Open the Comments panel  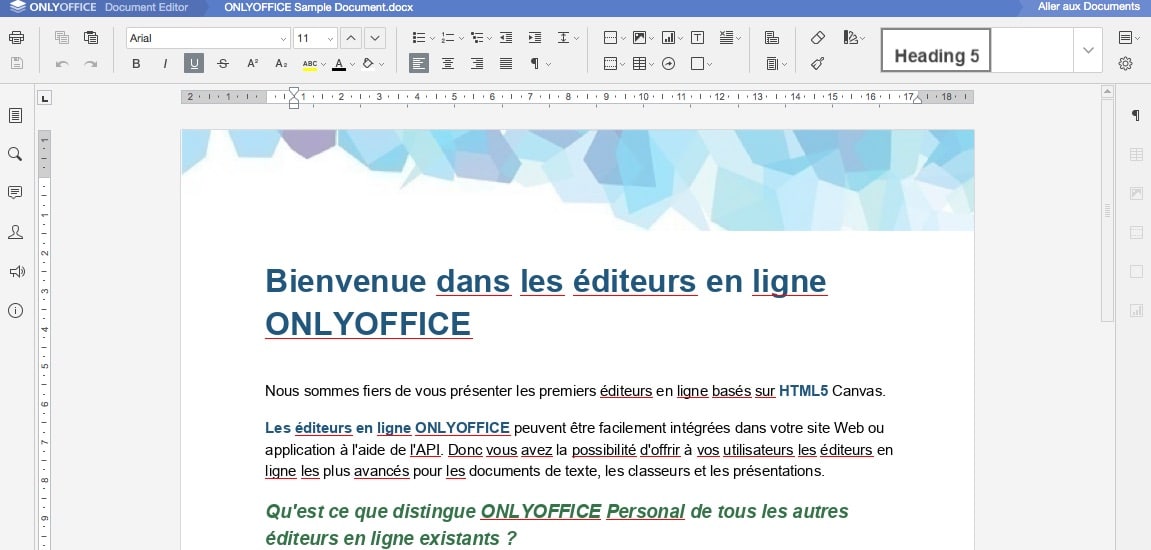(x=15, y=193)
